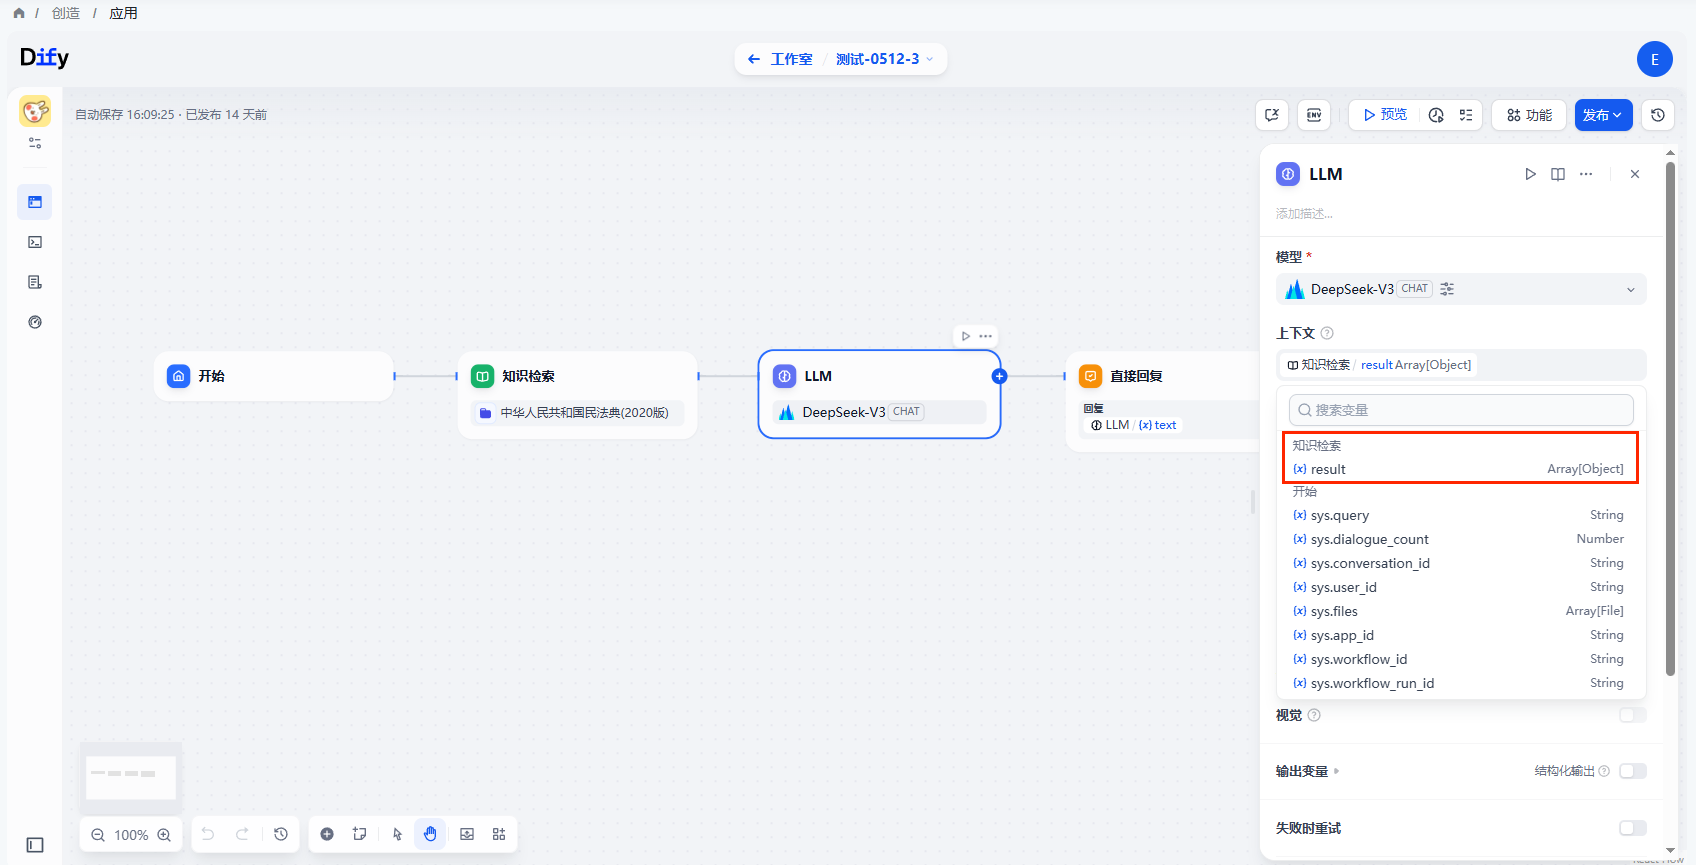Image resolution: width=1696 pixels, height=865 pixels.
Task: Open the run history clock icon
Action: [1436, 115]
